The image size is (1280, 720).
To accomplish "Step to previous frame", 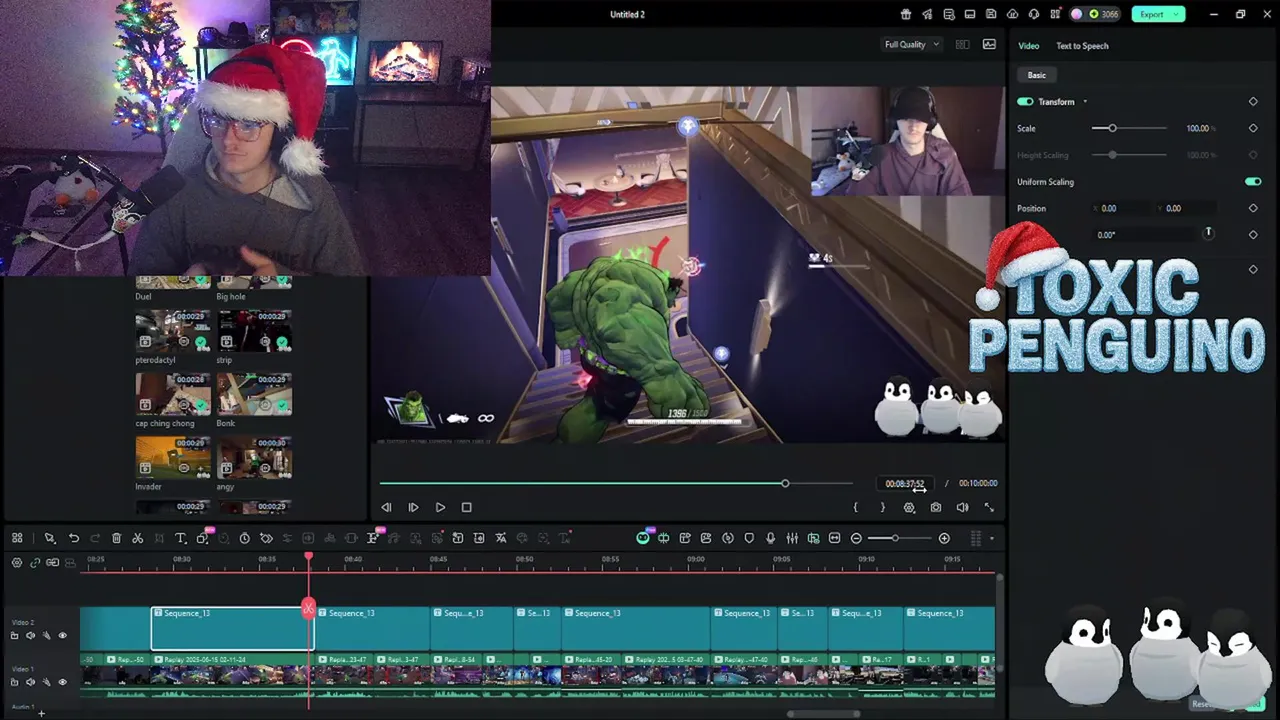I will 386,507.
